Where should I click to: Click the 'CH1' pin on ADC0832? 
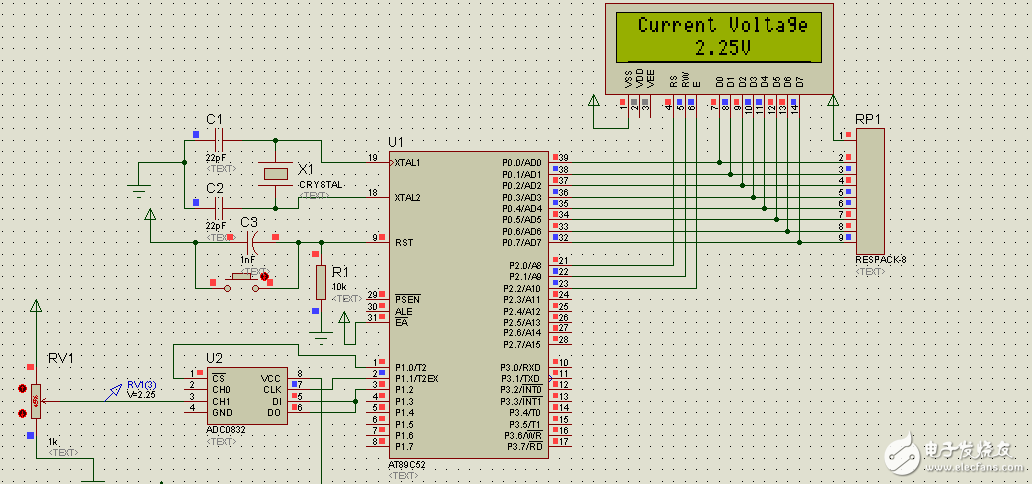(220, 400)
